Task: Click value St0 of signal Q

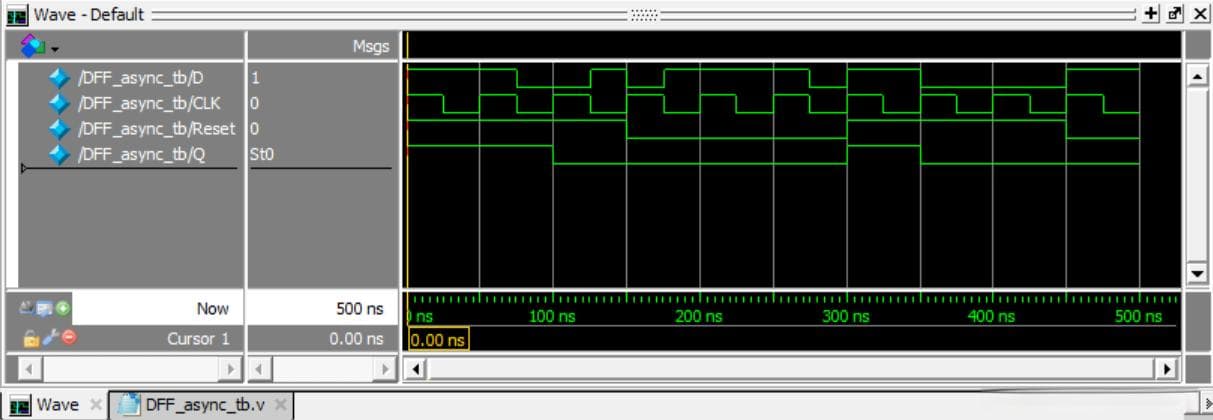Action: (x=262, y=154)
